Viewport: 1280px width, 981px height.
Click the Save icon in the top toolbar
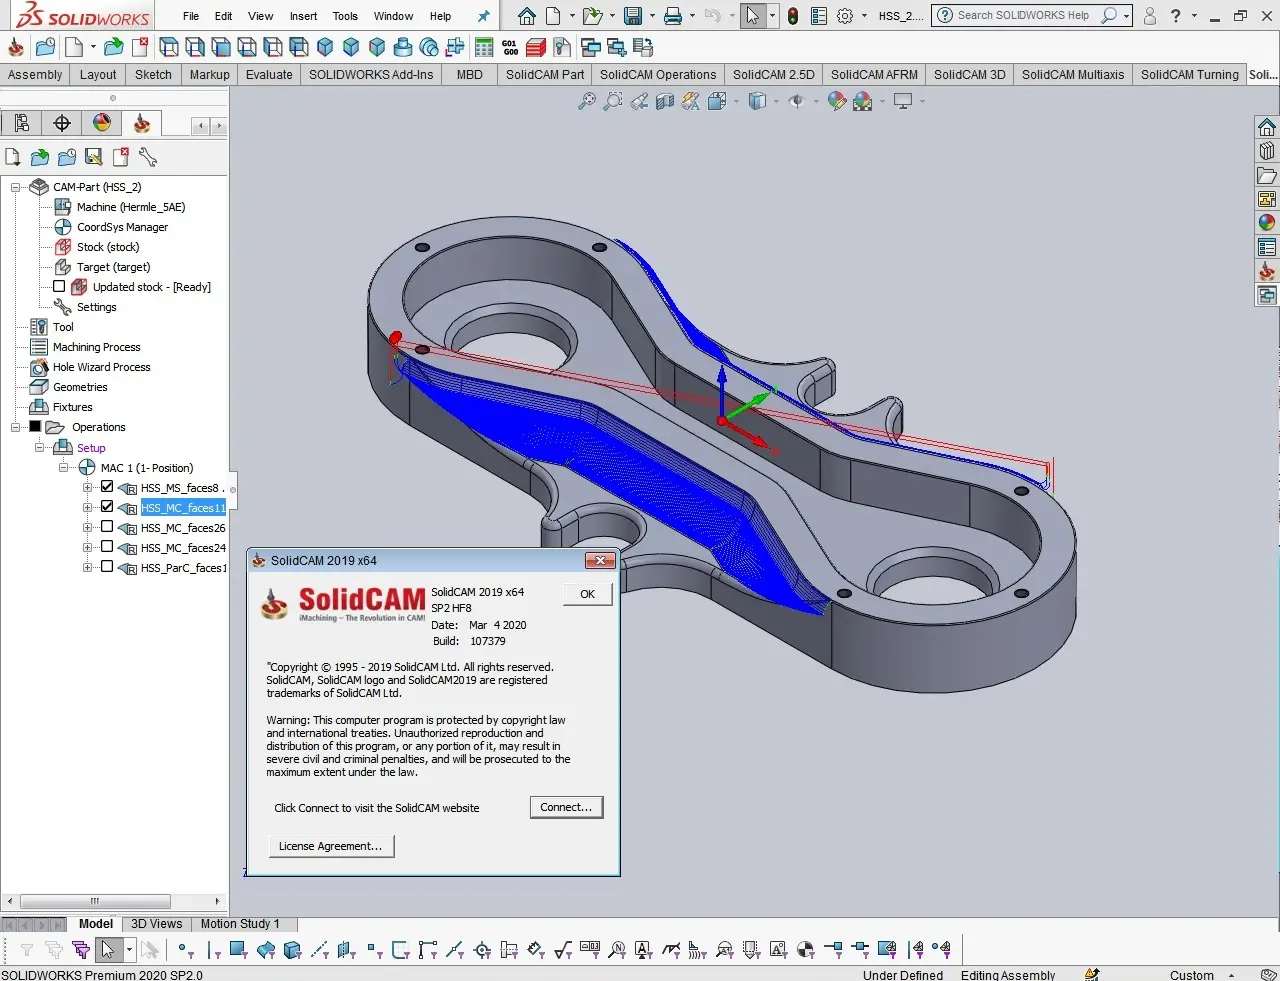(632, 16)
